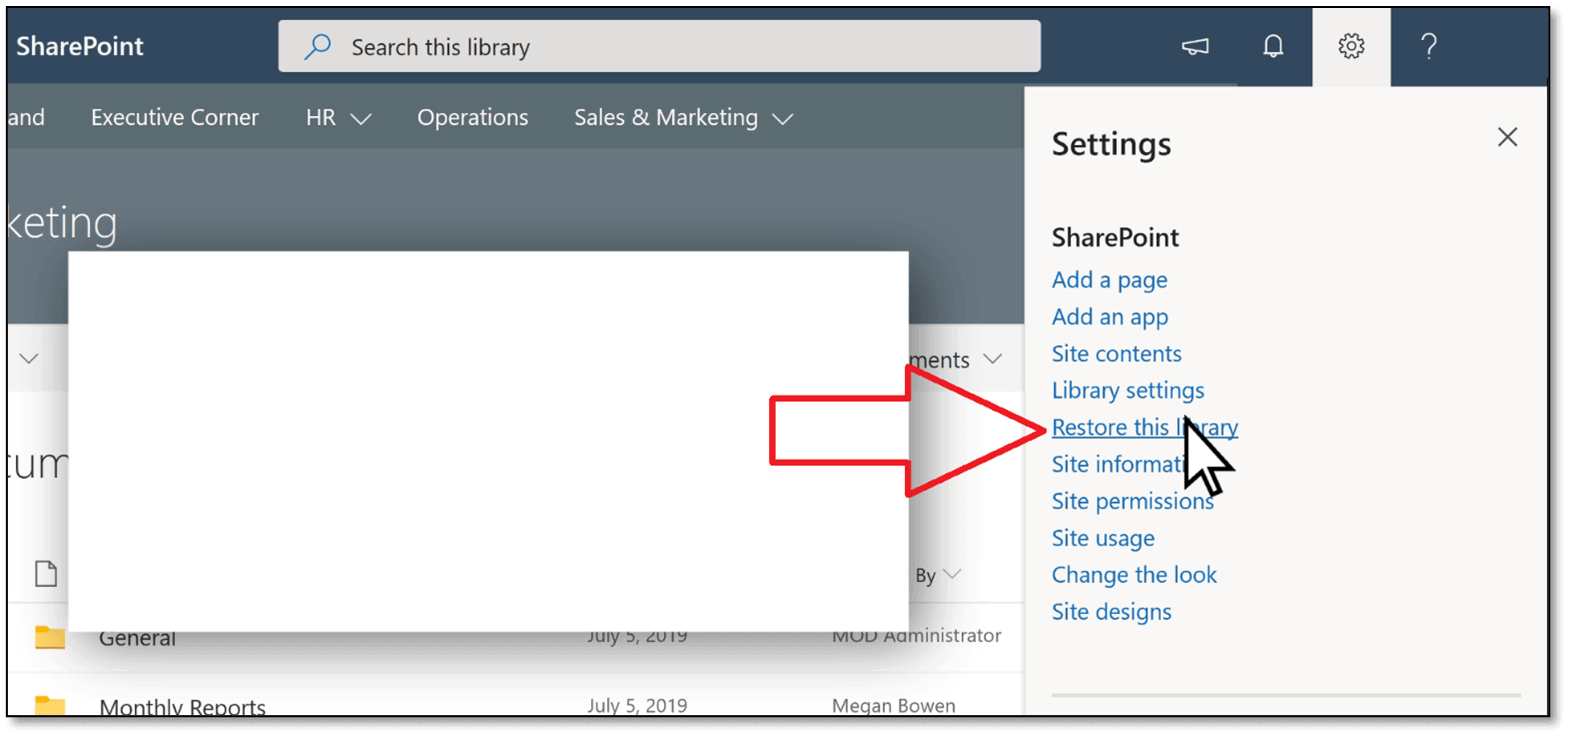Open the Site contents link
This screenshot has width=1569, height=736.
[x=1116, y=354]
